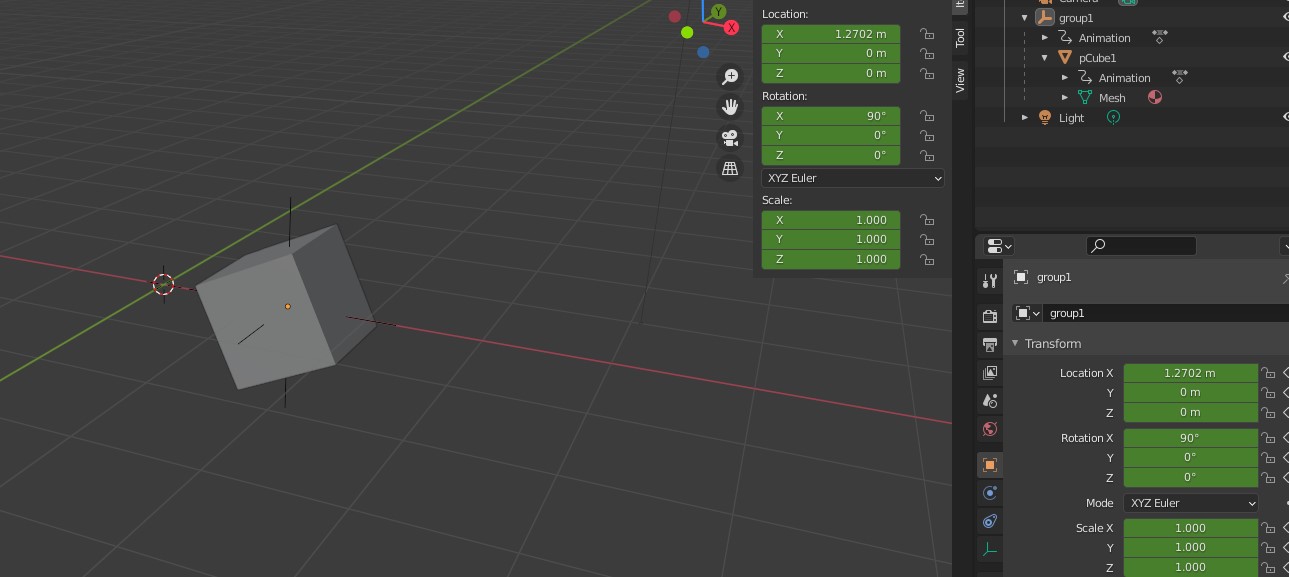
Task: Click the zoom magnifier icon in the viewport
Action: click(x=730, y=77)
